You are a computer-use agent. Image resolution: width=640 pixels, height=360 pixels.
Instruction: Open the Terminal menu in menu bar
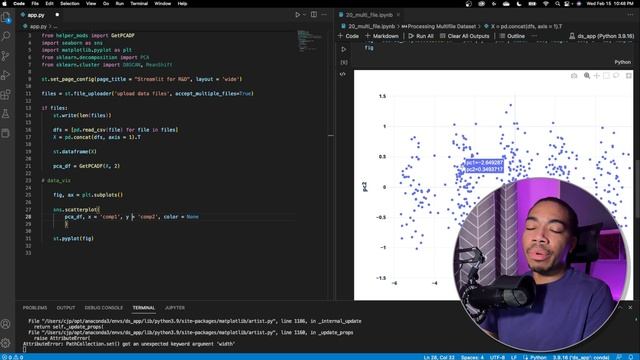(139, 3)
